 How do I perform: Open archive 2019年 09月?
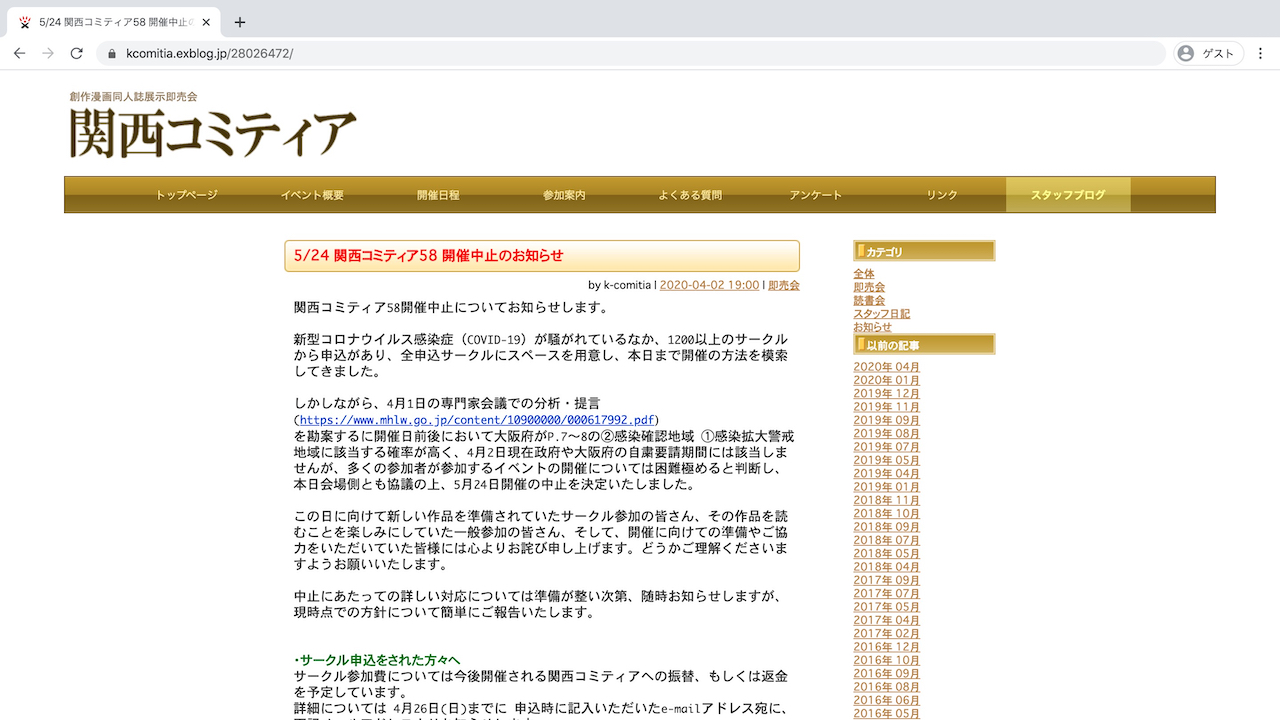pos(887,420)
